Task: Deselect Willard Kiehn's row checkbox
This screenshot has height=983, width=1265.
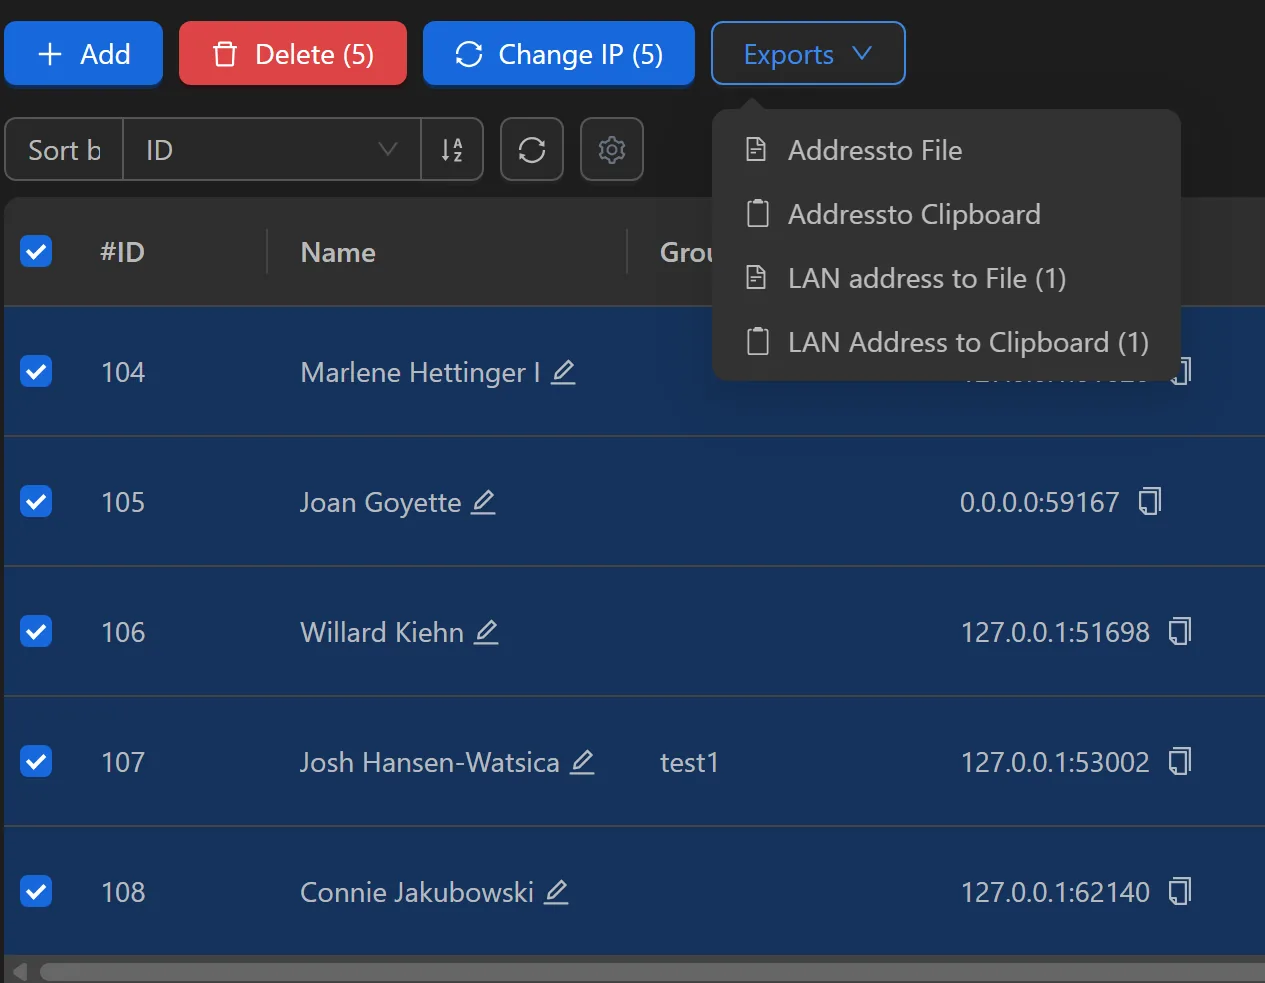Action: coord(36,631)
